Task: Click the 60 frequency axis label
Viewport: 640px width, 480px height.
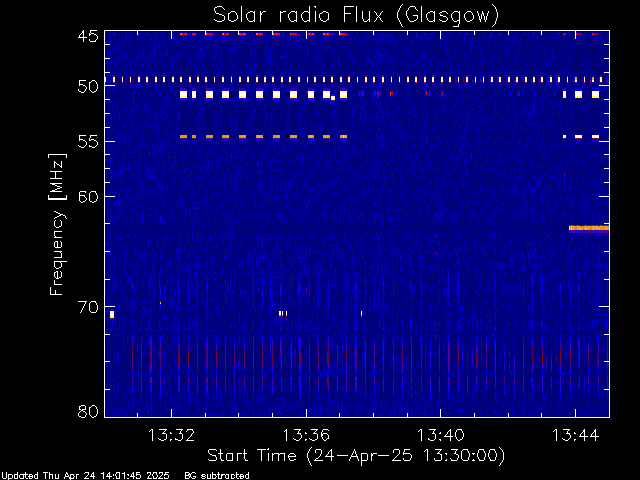Action: coord(88,197)
